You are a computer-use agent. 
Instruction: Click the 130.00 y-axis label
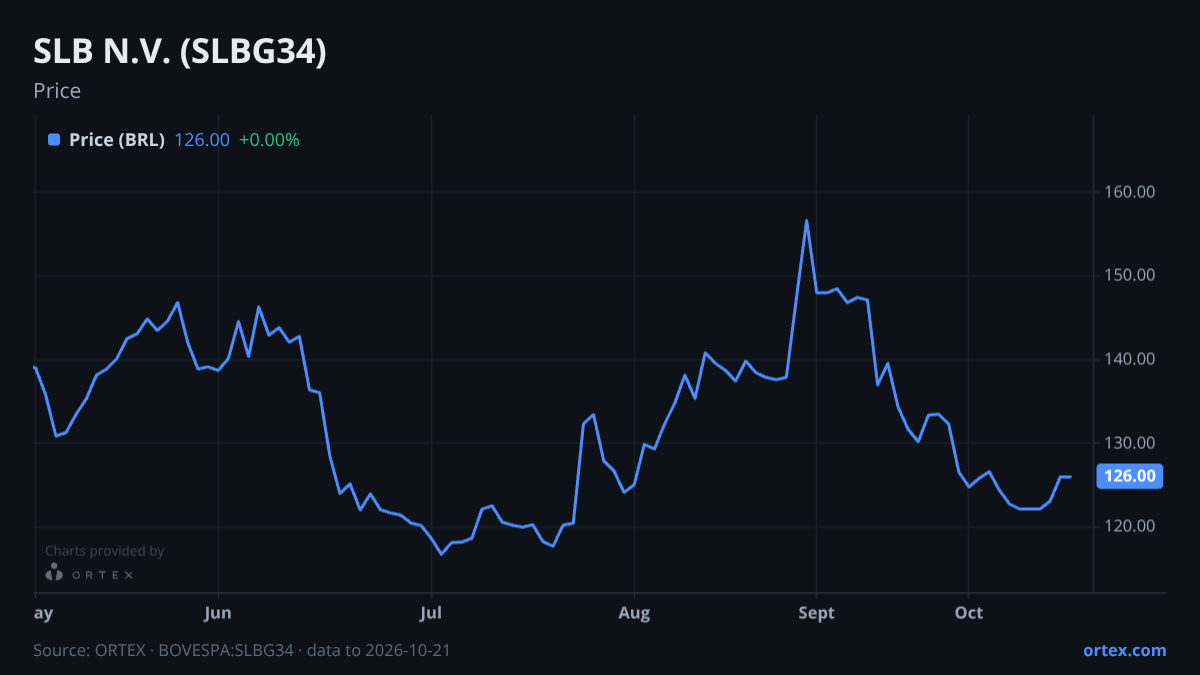point(1132,443)
